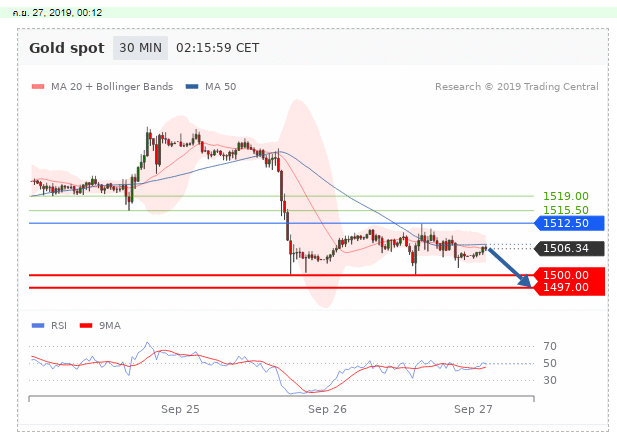The height and width of the screenshot is (446, 617).
Task: Click the MA 50 blue legend swatch
Action: (x=192, y=87)
